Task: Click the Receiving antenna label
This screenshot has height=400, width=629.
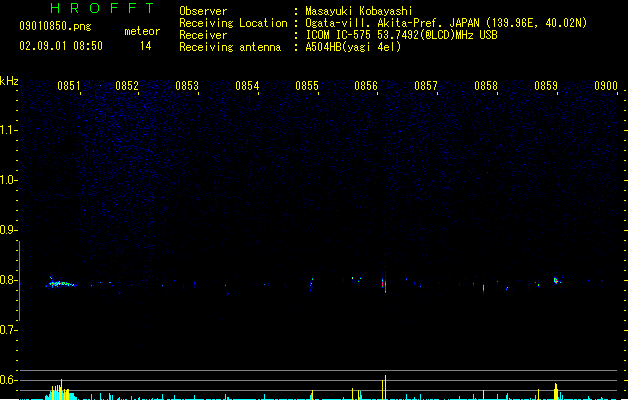Action: coord(230,47)
